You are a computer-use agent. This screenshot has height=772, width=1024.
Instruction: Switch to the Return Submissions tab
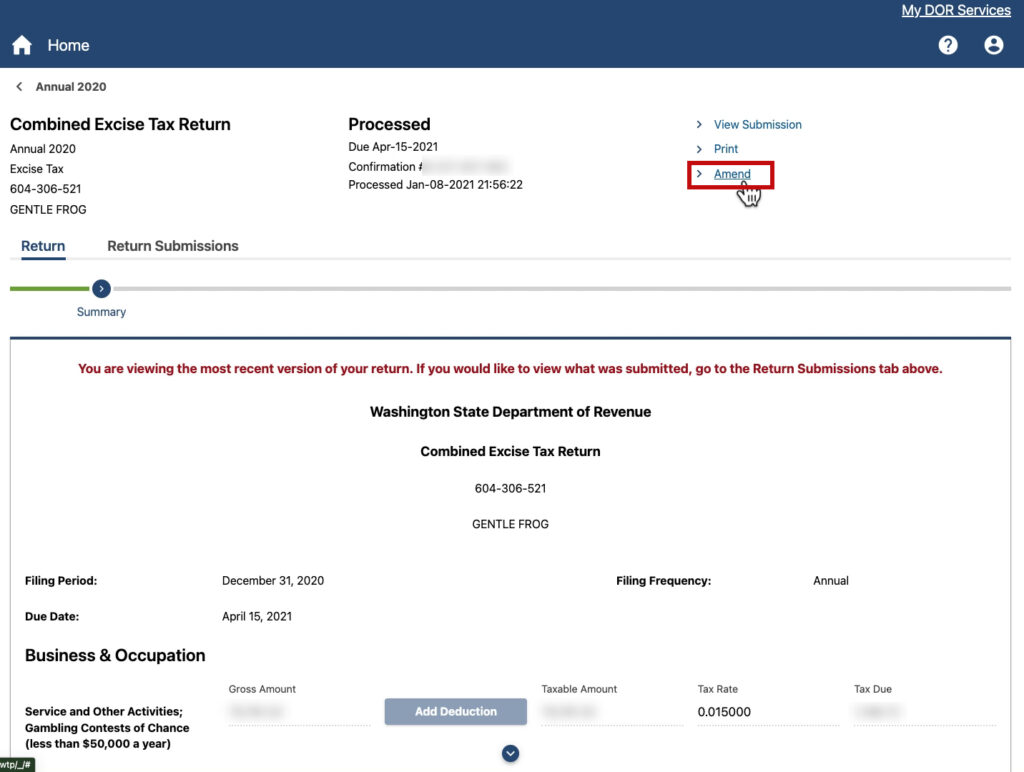tap(172, 245)
